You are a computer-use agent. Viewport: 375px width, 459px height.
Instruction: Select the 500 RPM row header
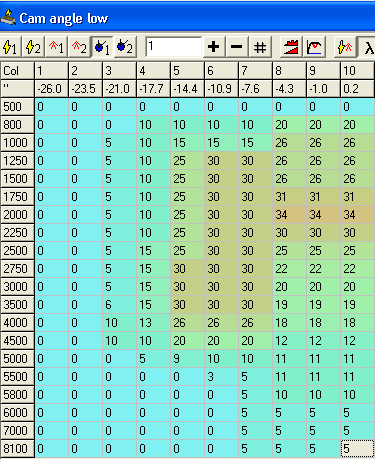17,107
